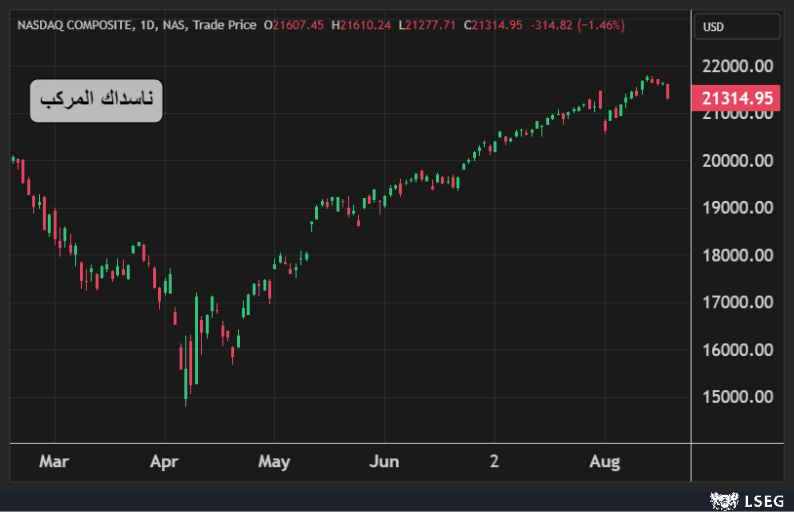Click the May label on time axis
Viewport: 794px width, 512px height.
[x=273, y=461]
